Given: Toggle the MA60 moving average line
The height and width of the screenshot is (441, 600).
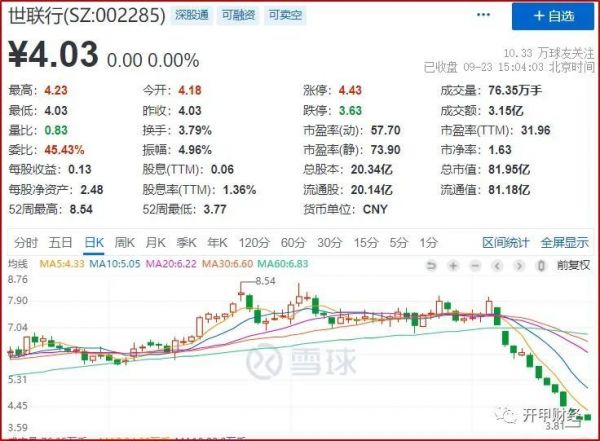Looking at the screenshot, I should coord(283,264).
